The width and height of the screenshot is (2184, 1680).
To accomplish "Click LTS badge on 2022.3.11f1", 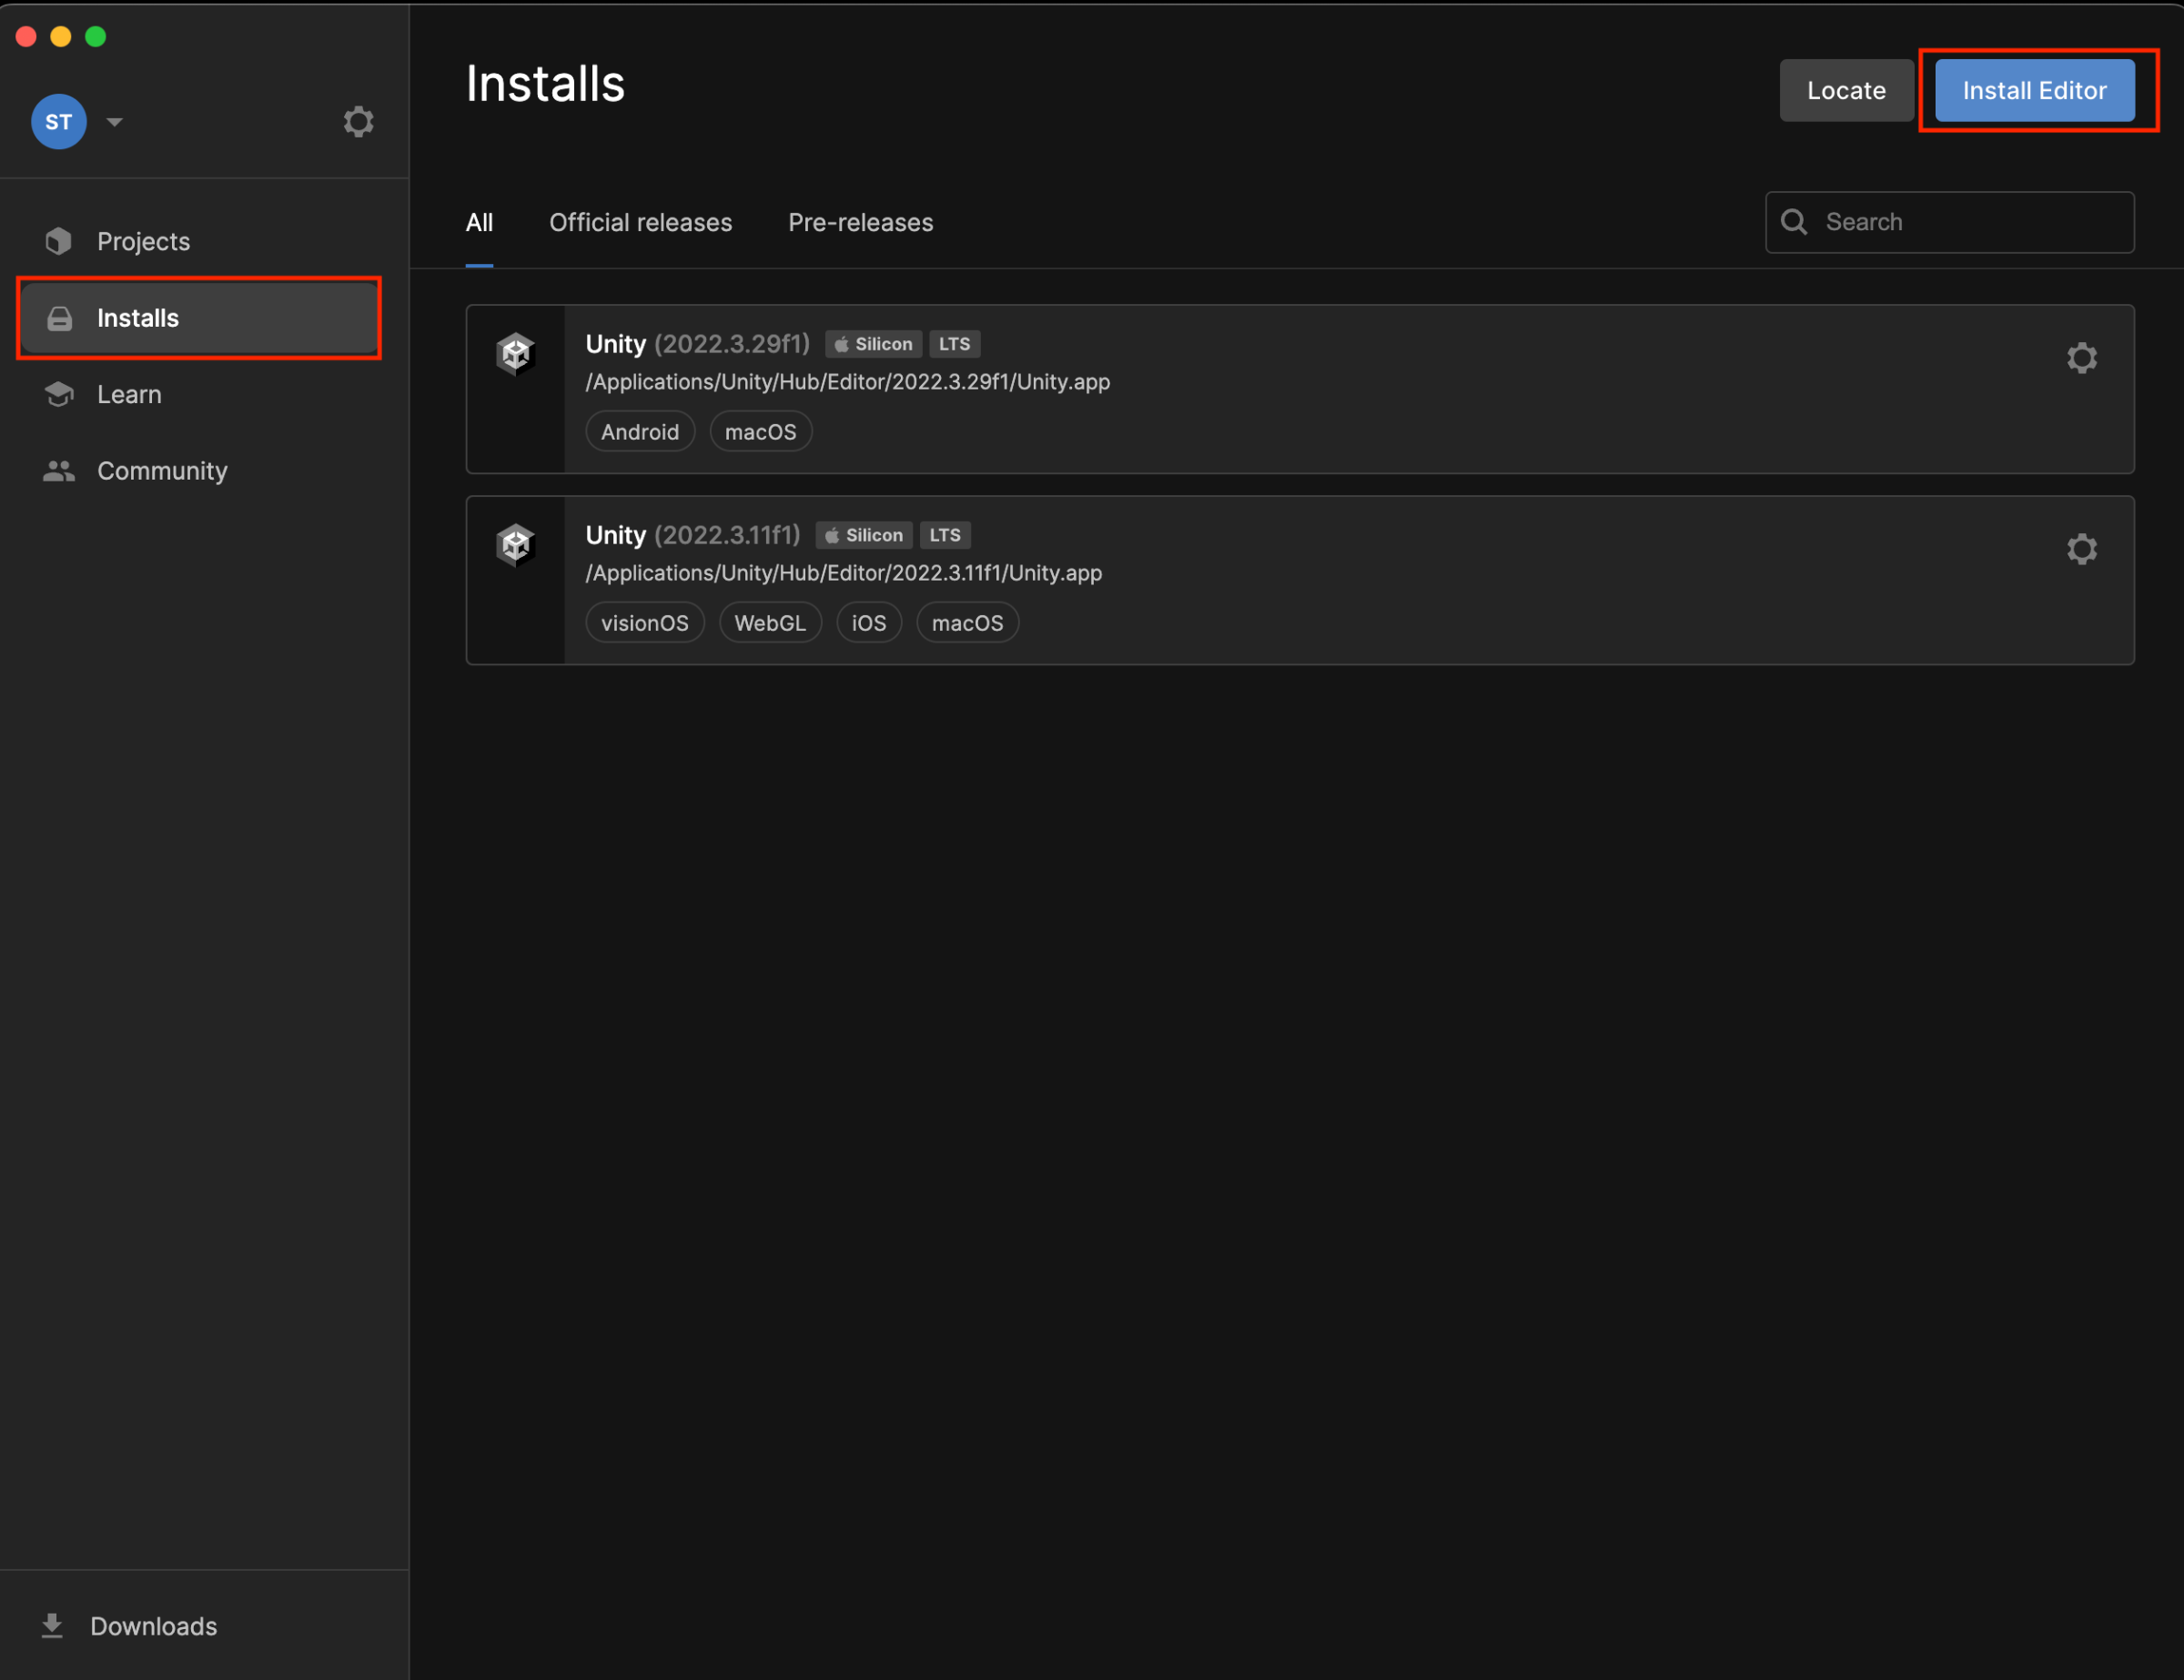I will click(944, 535).
